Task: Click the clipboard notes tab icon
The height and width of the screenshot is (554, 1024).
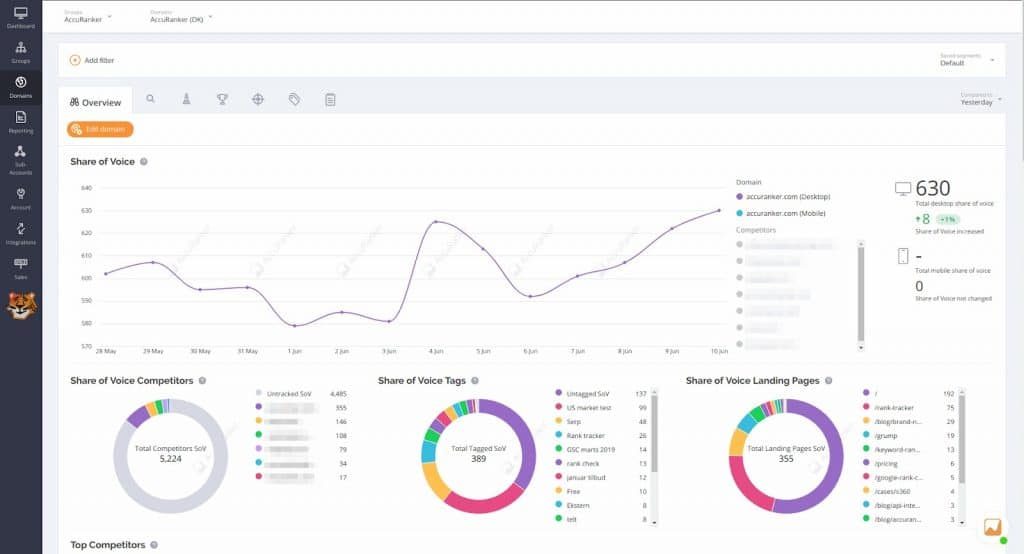Action: coord(330,100)
